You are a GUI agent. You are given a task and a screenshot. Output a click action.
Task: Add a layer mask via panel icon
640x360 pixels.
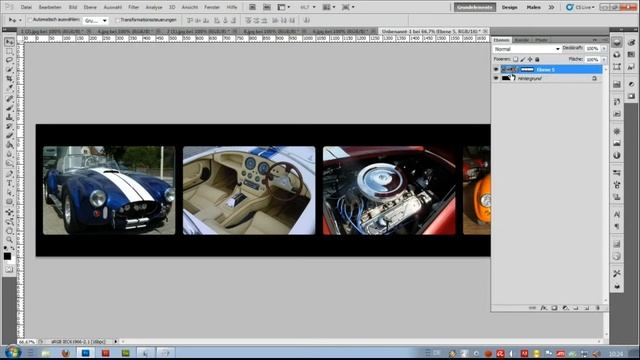[554, 308]
